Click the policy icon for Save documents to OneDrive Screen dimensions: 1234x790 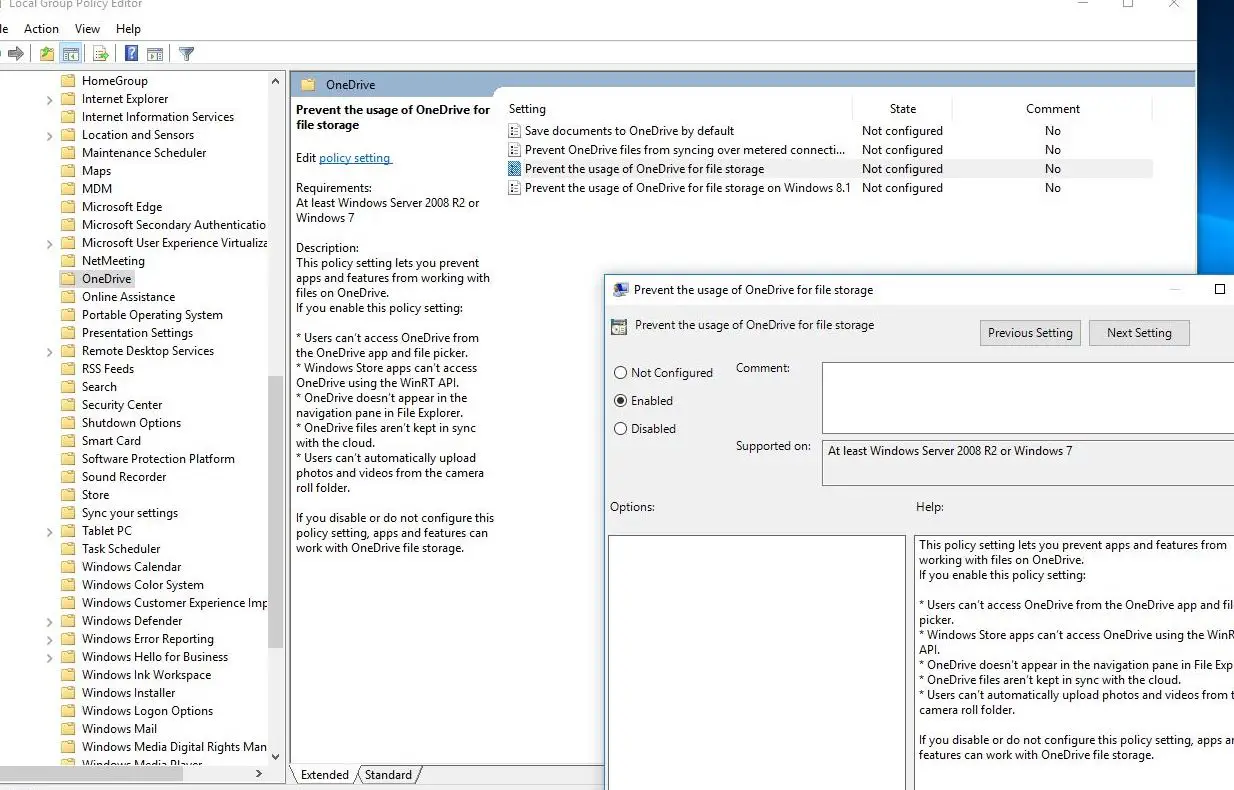click(x=515, y=131)
